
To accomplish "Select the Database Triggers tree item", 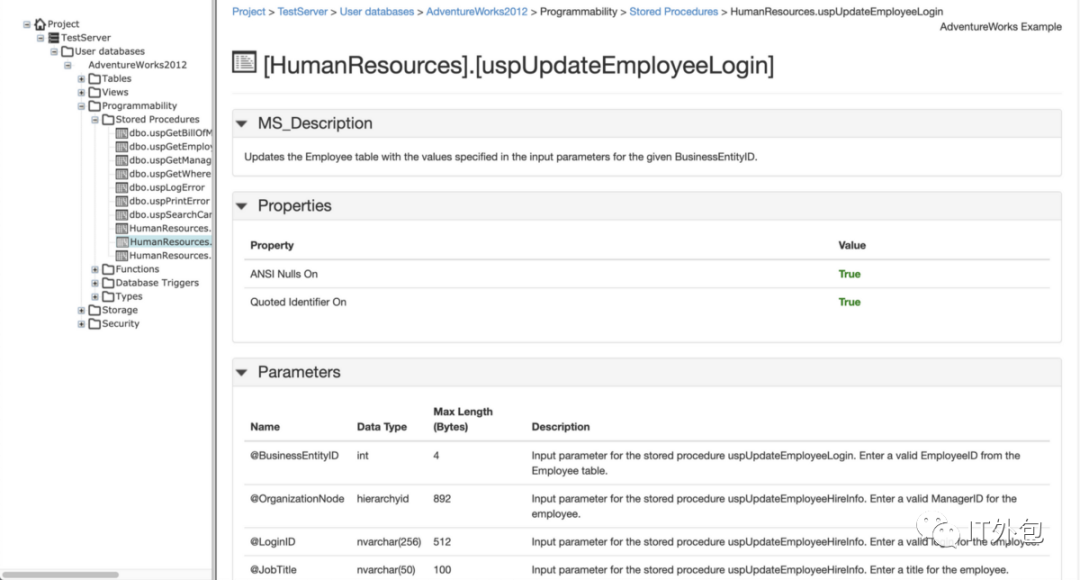I will pos(157,283).
